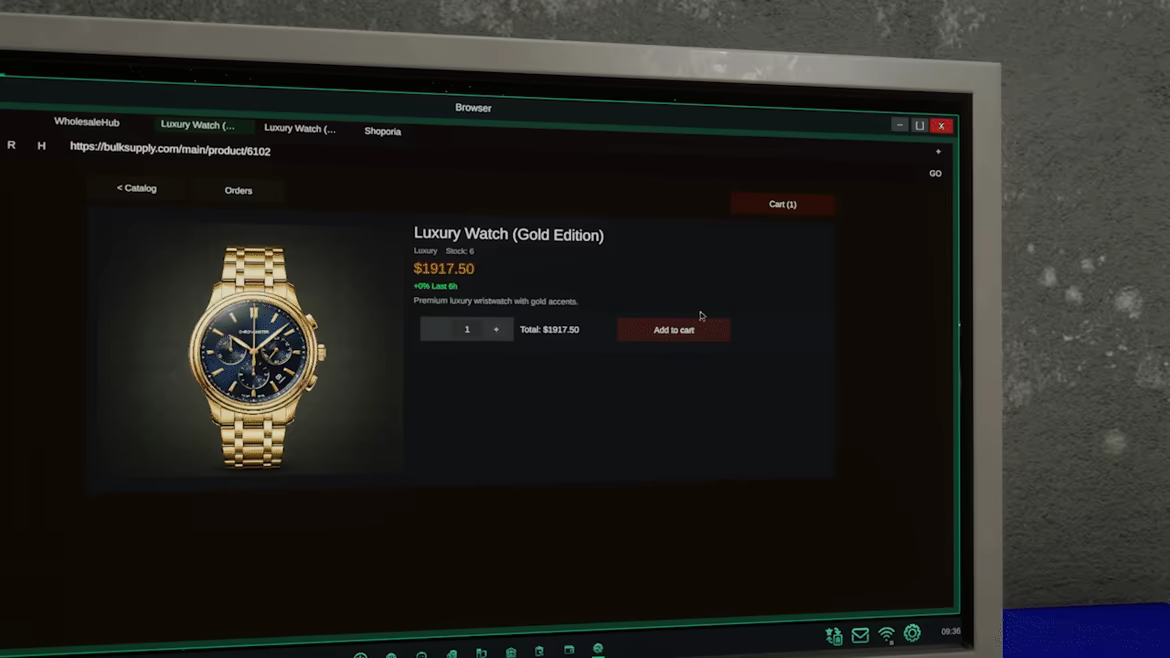Open the settings gear in the taskbar
The width and height of the screenshot is (1170, 658).
point(912,633)
